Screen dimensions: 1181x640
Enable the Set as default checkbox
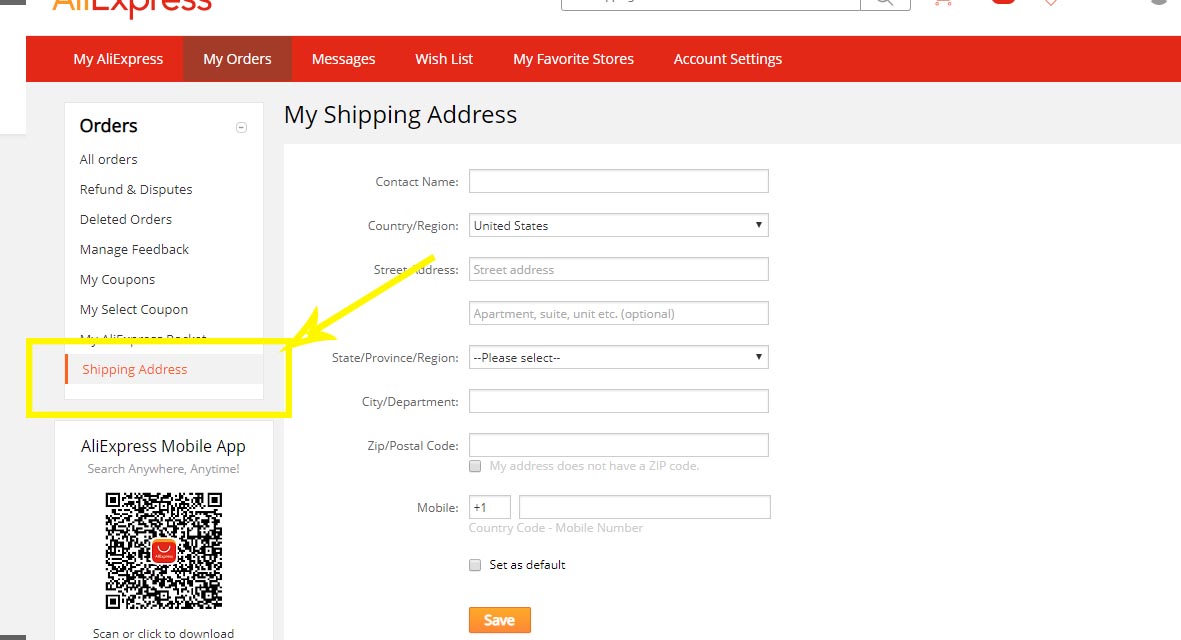(x=475, y=565)
